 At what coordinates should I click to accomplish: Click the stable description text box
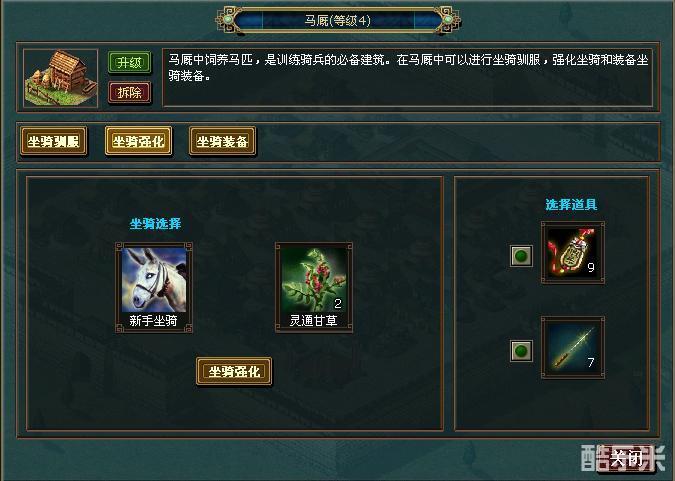pos(407,78)
